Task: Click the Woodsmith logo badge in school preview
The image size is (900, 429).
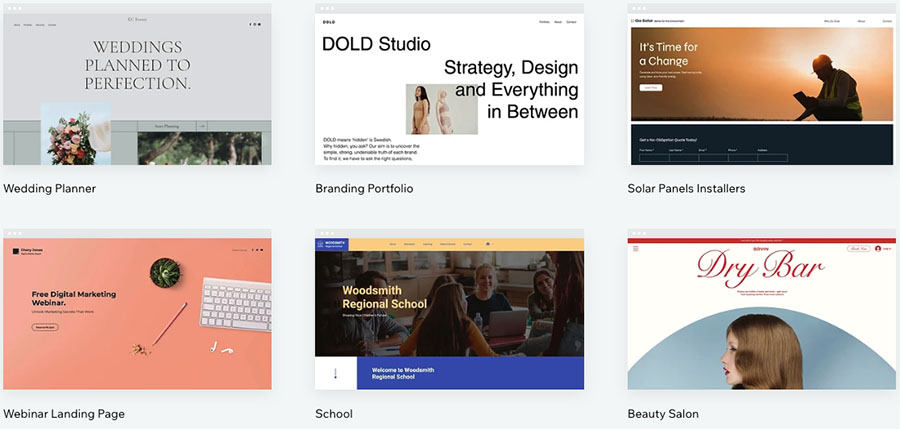Action: tap(331, 244)
